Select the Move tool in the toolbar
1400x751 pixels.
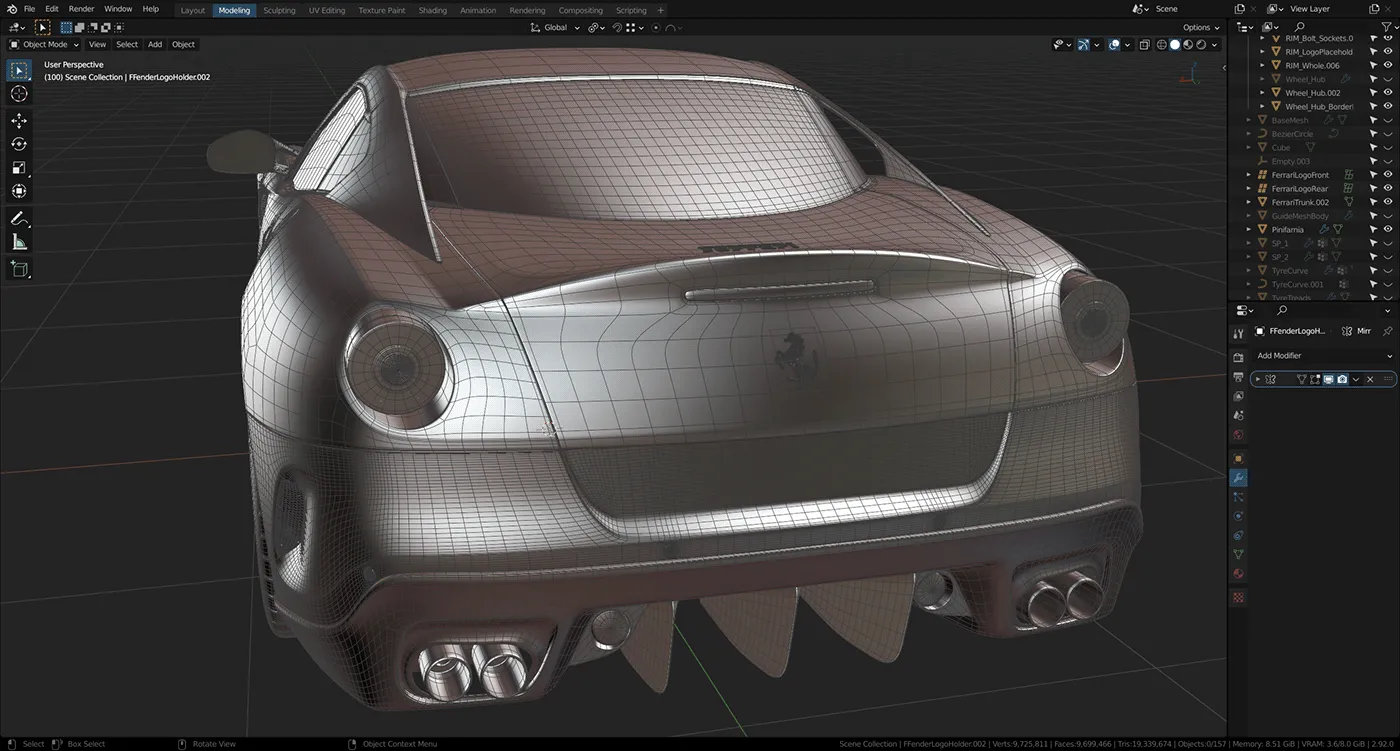[x=19, y=120]
